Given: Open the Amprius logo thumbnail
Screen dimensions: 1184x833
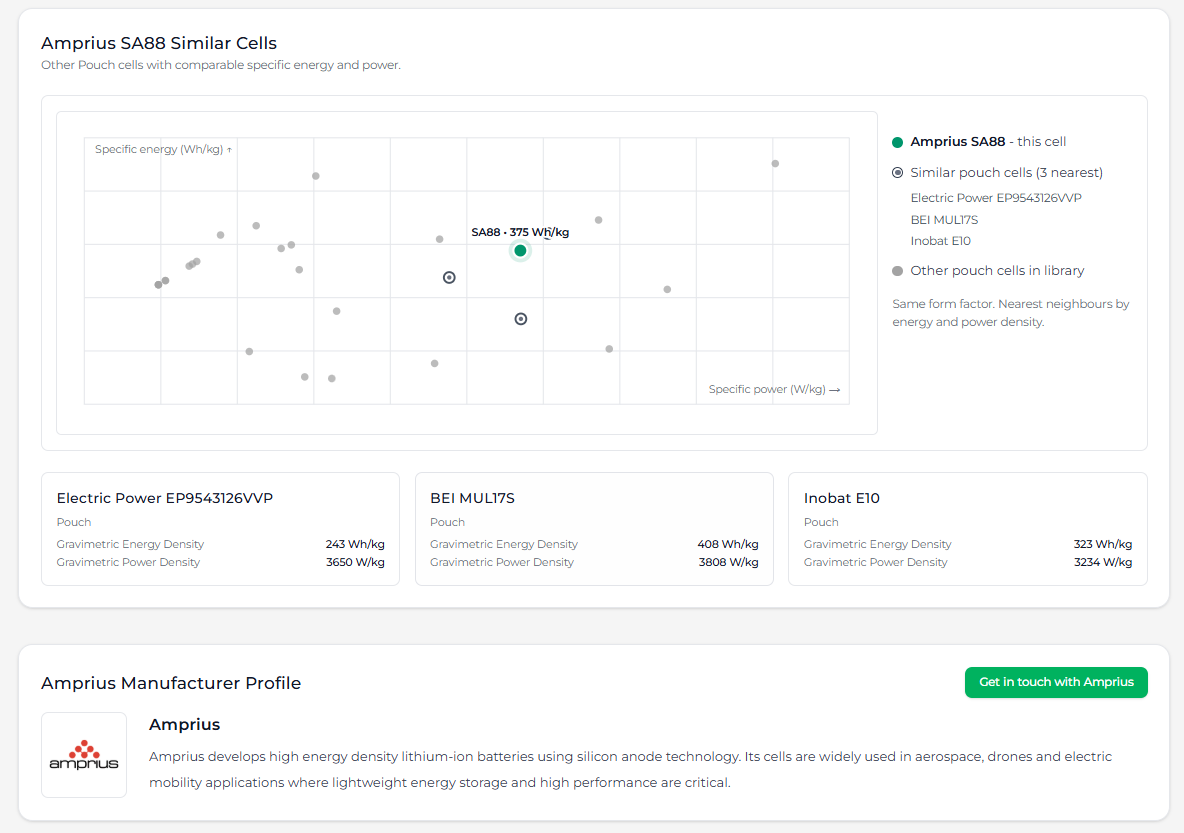Looking at the screenshot, I should coord(84,754).
